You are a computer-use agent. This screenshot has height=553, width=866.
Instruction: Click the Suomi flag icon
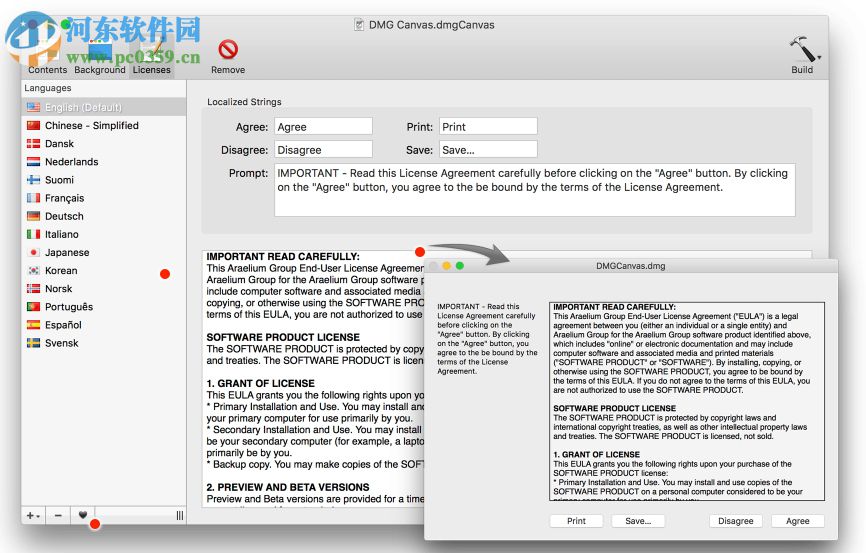34,180
